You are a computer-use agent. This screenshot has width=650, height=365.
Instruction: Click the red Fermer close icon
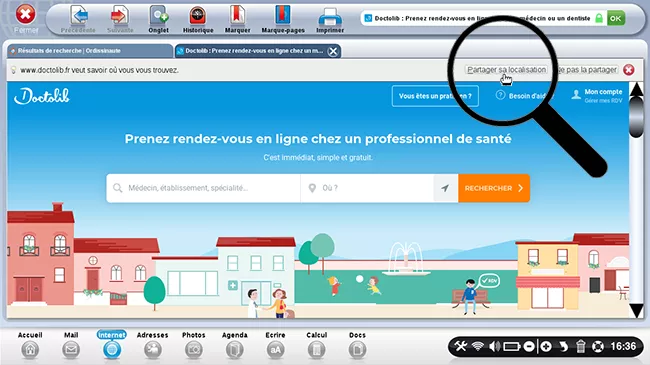coord(26,15)
